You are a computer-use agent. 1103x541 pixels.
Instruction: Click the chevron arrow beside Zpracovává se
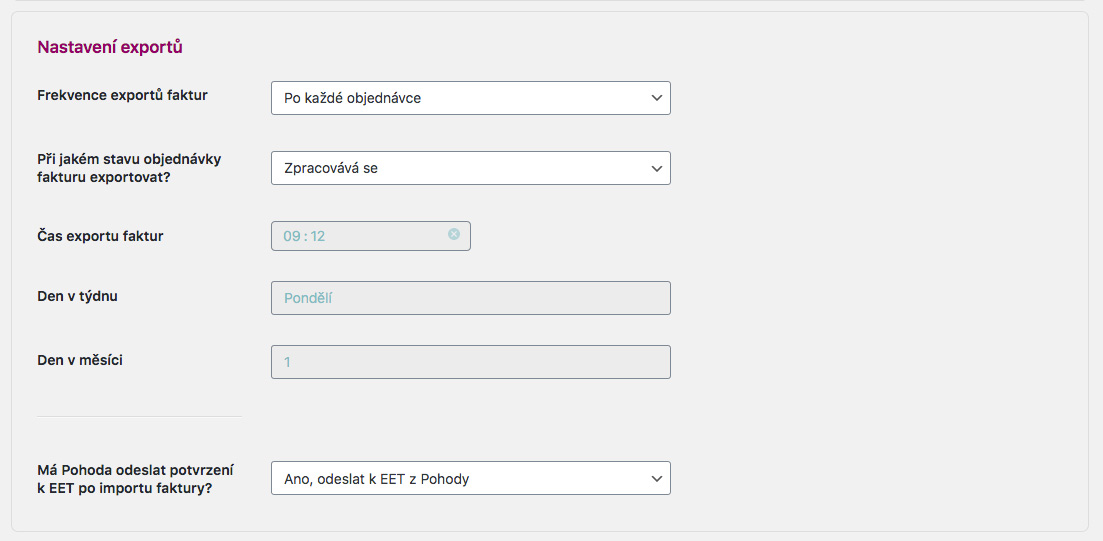click(656, 168)
